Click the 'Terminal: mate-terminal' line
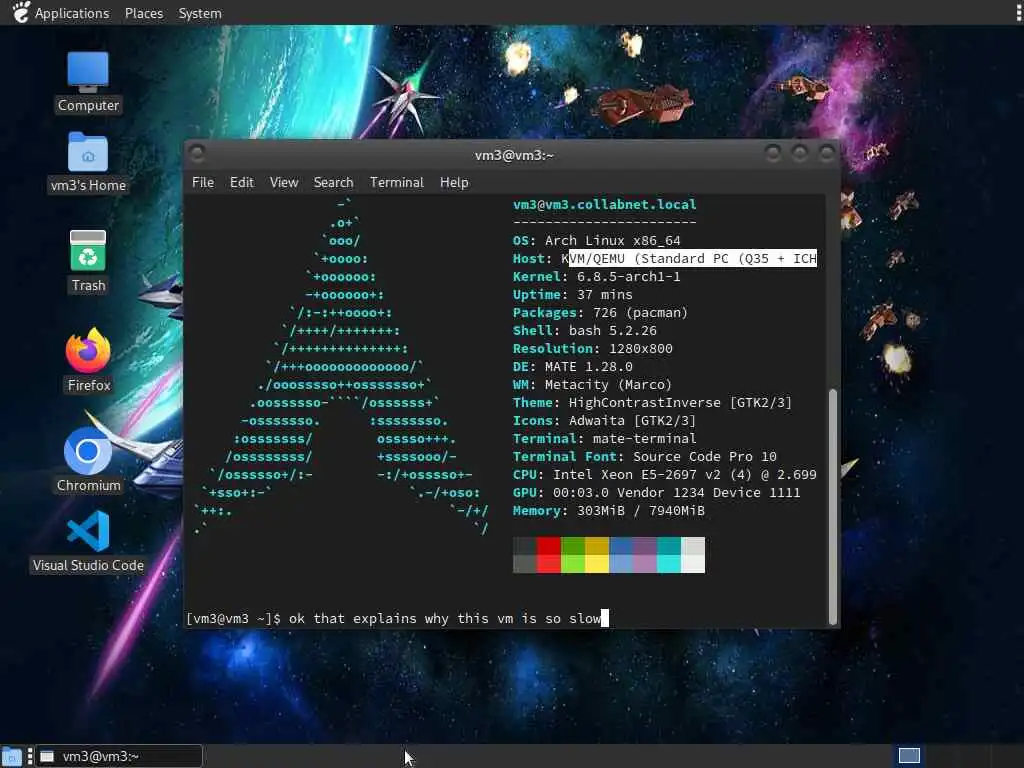Screen dimensions: 1024x768 [x=604, y=438]
